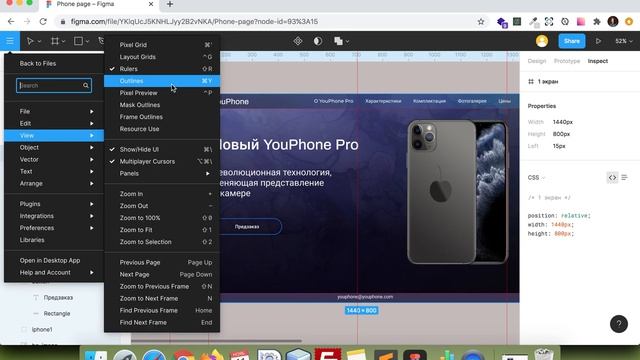640x360 pixels.
Task: Open the Figma main menu hamburger icon
Action: point(10,41)
